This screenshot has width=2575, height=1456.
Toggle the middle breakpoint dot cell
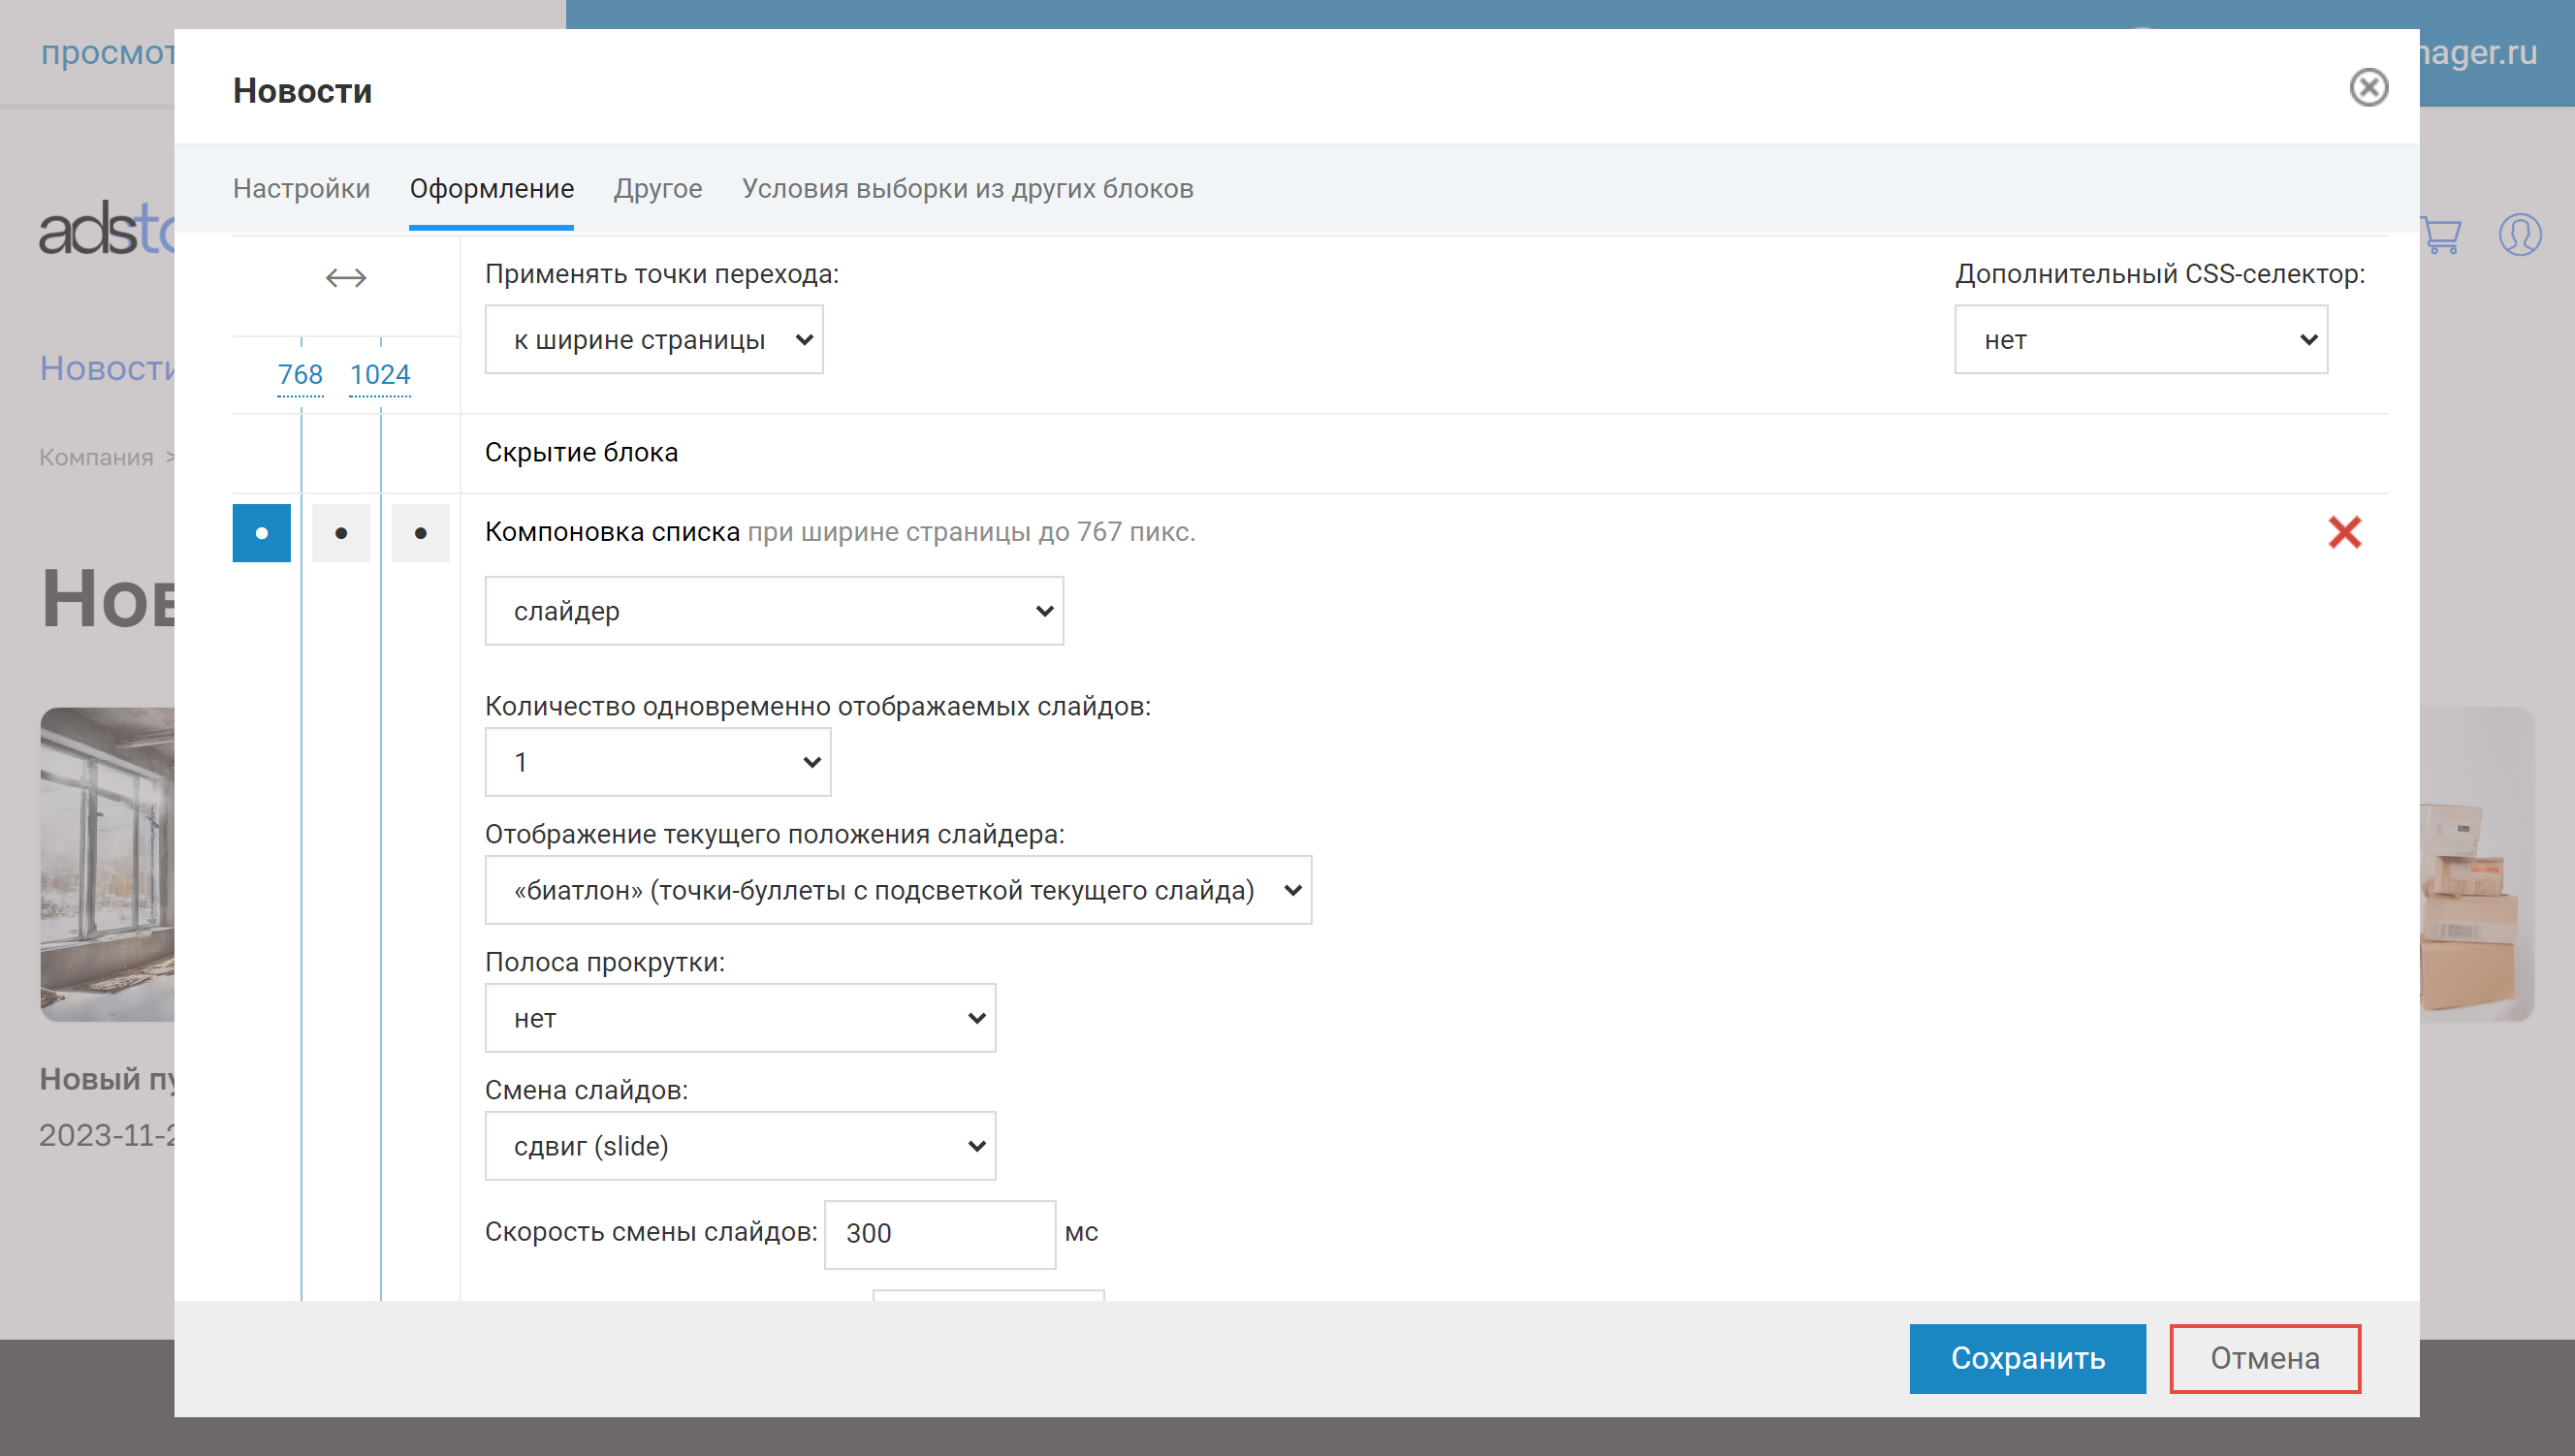click(x=341, y=533)
